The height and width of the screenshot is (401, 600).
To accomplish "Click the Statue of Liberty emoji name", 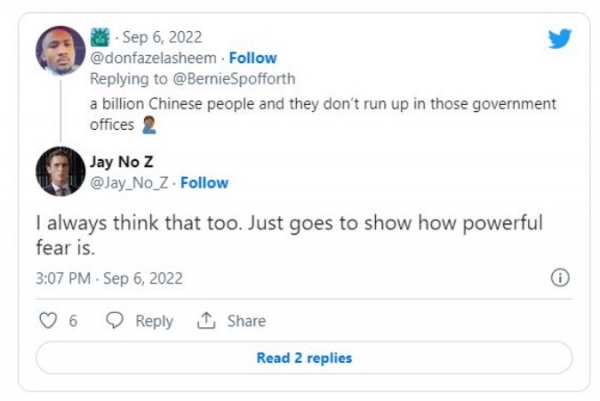I will click(x=100, y=38).
